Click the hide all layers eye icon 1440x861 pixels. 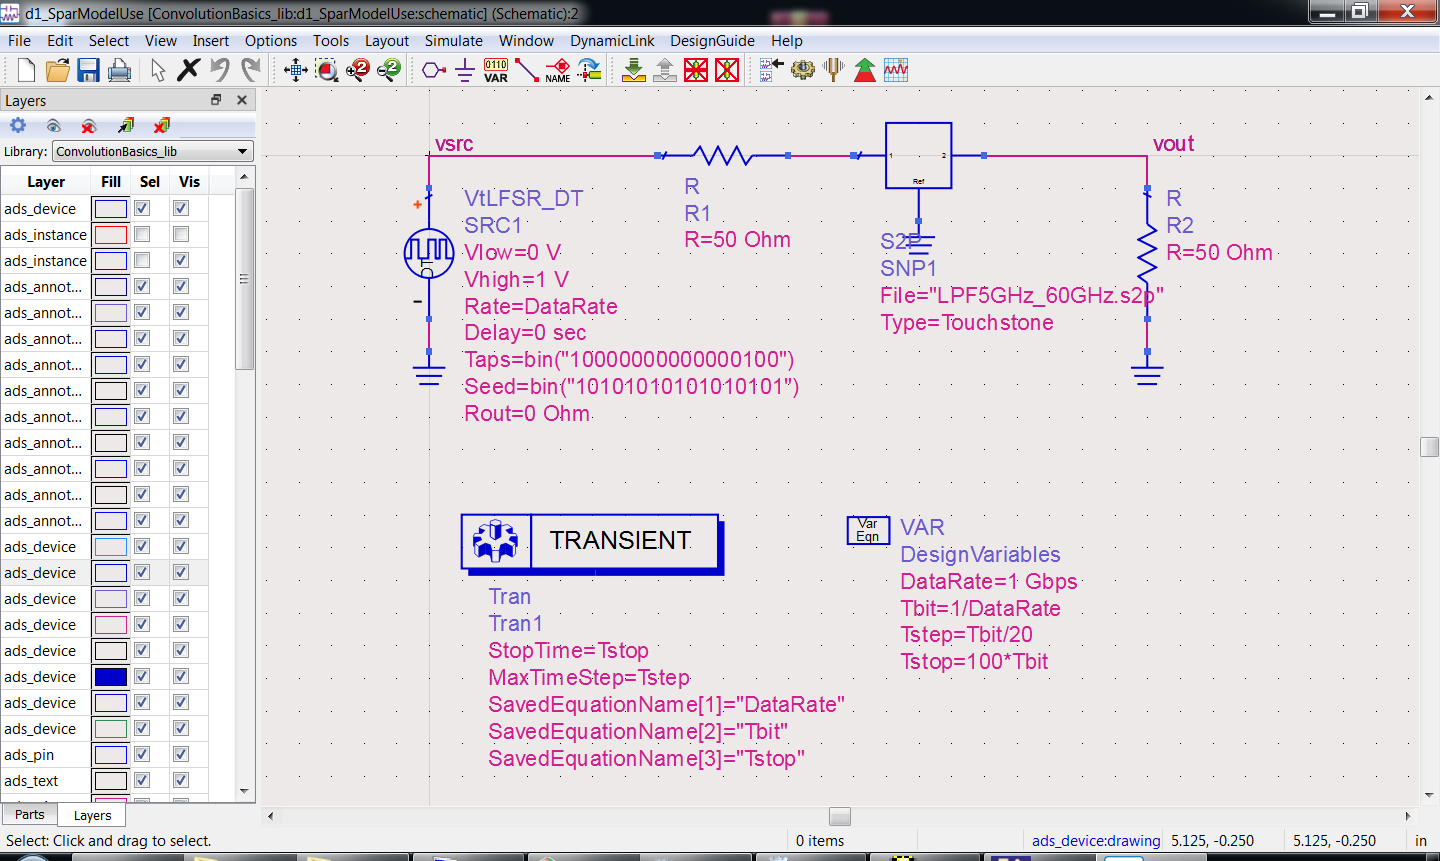89,125
